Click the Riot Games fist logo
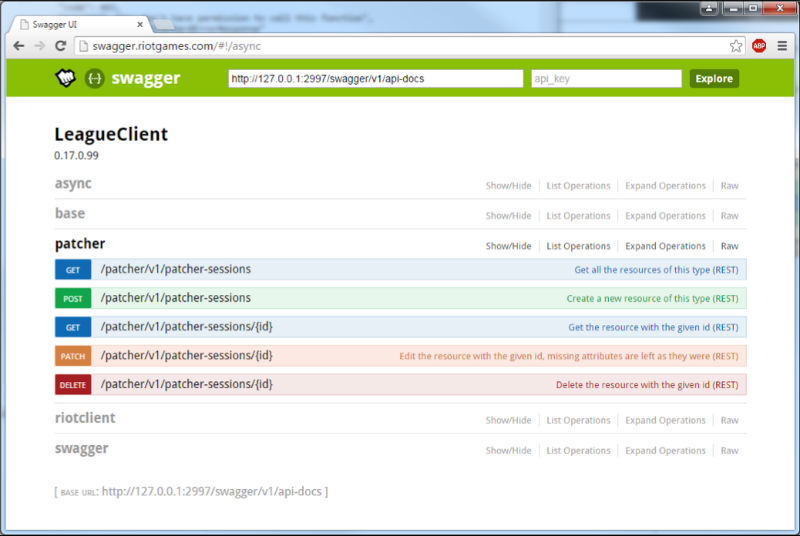This screenshot has width=800, height=536. [x=65, y=78]
